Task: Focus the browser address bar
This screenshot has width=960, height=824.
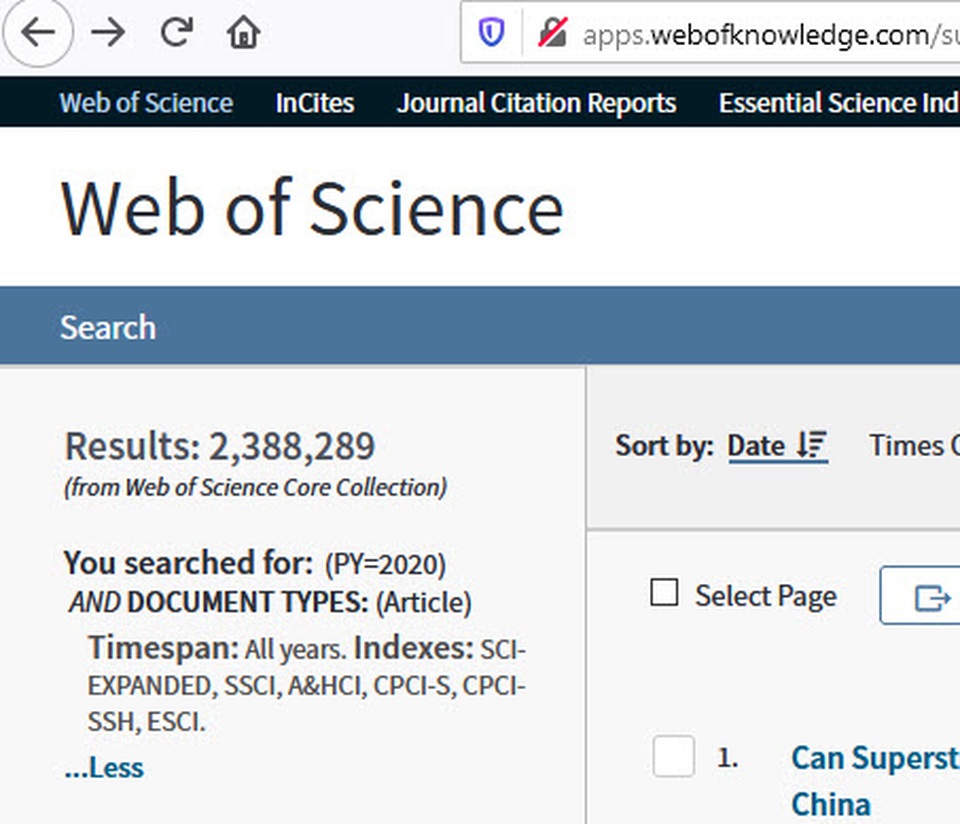Action: (710, 32)
